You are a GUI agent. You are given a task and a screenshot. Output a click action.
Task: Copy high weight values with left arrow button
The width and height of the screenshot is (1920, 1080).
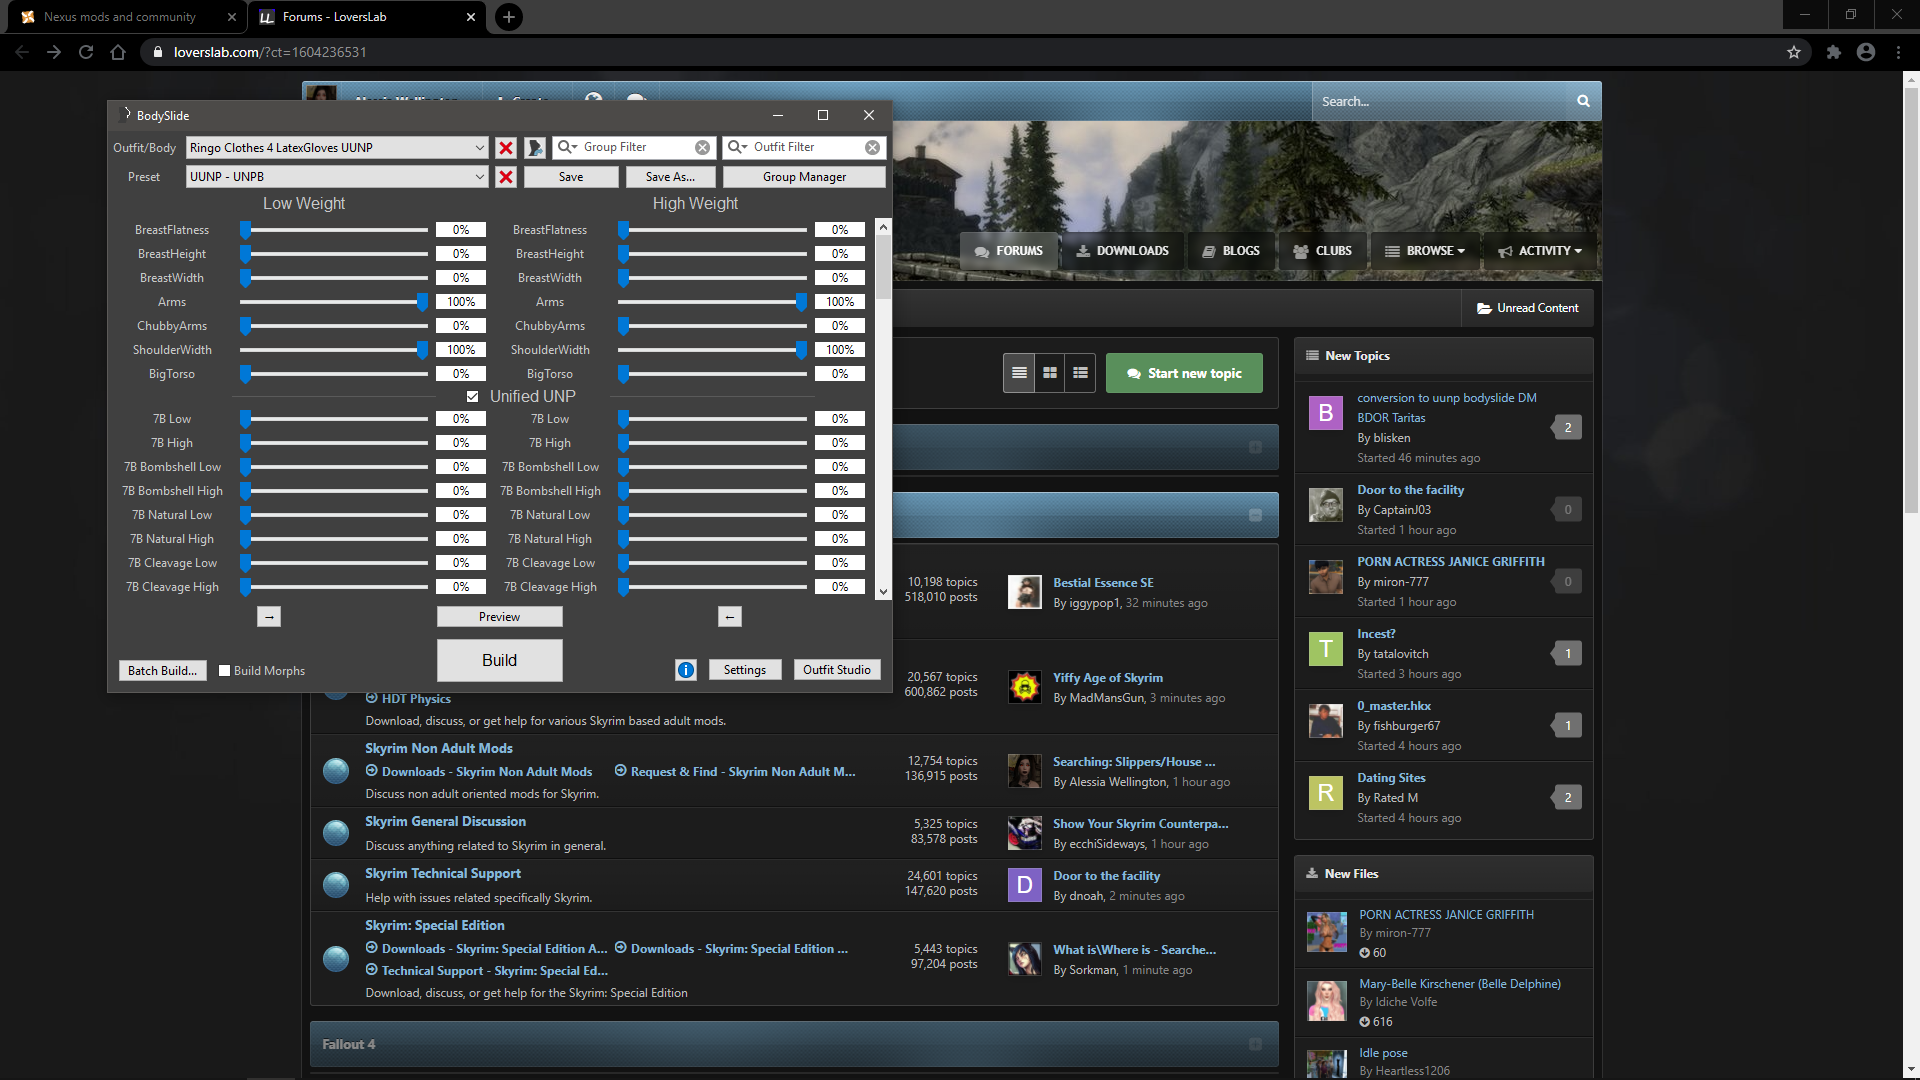730,617
